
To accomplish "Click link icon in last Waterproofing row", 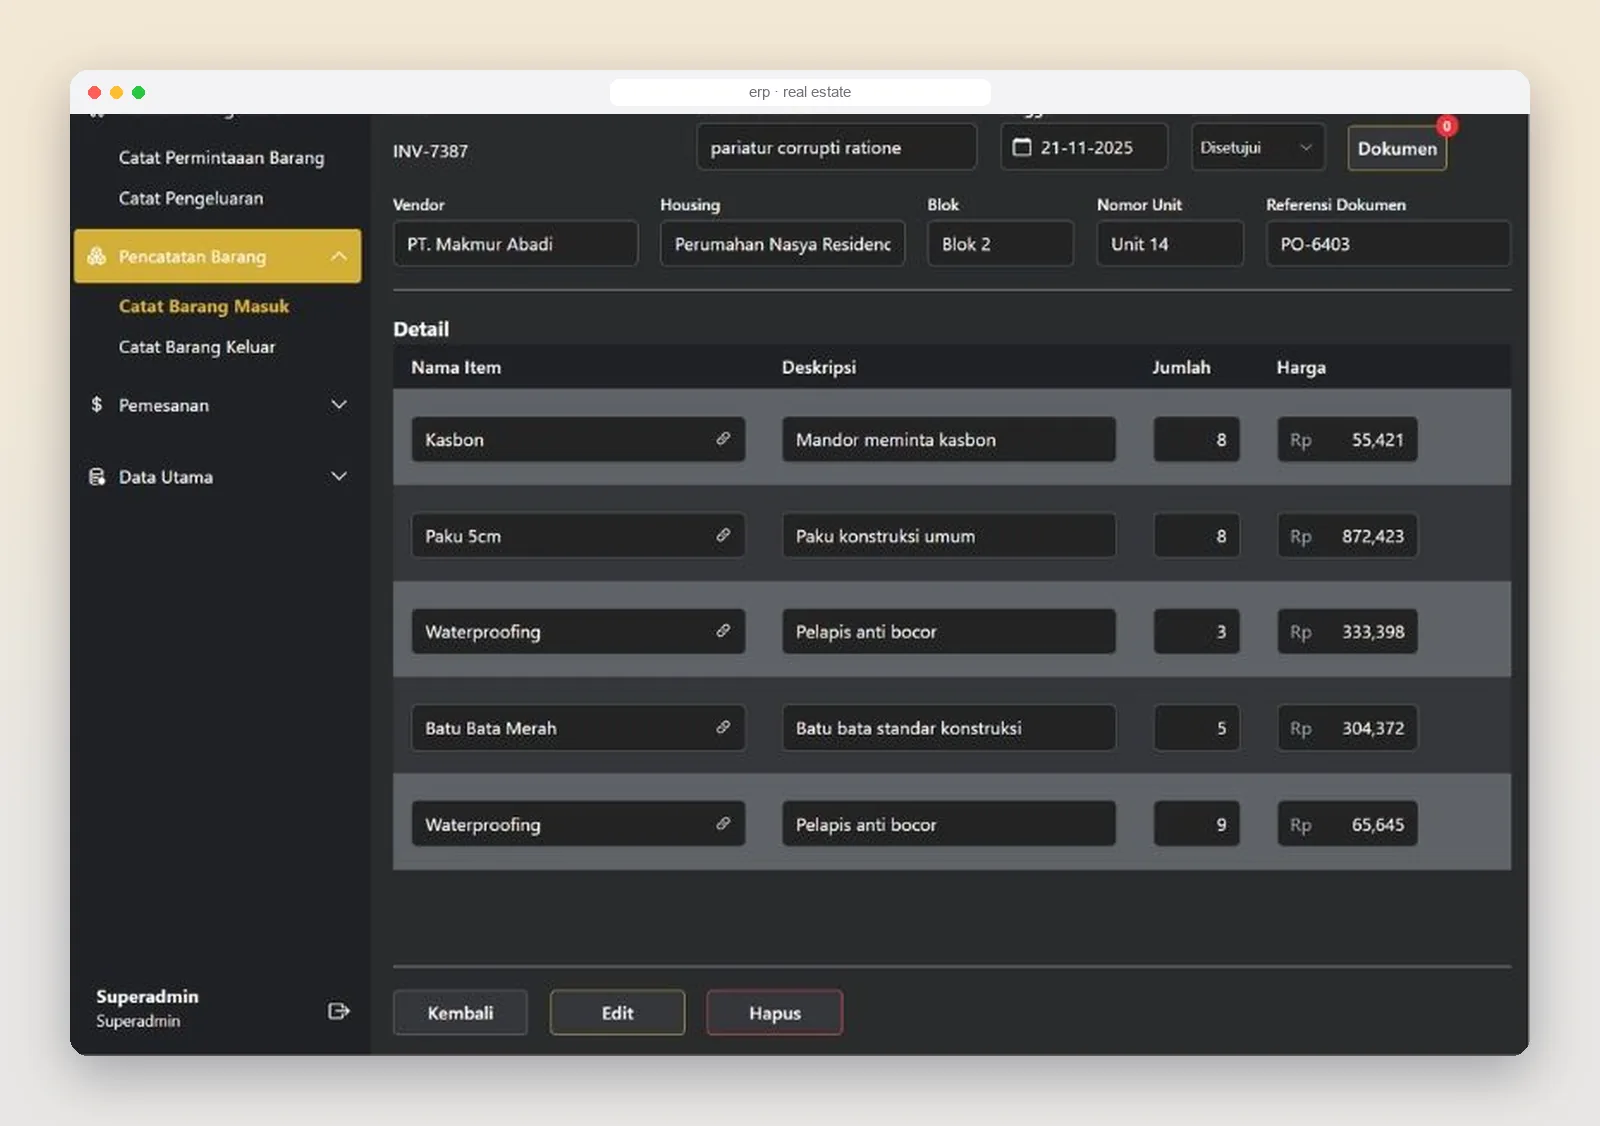I will pyautogui.click(x=723, y=824).
